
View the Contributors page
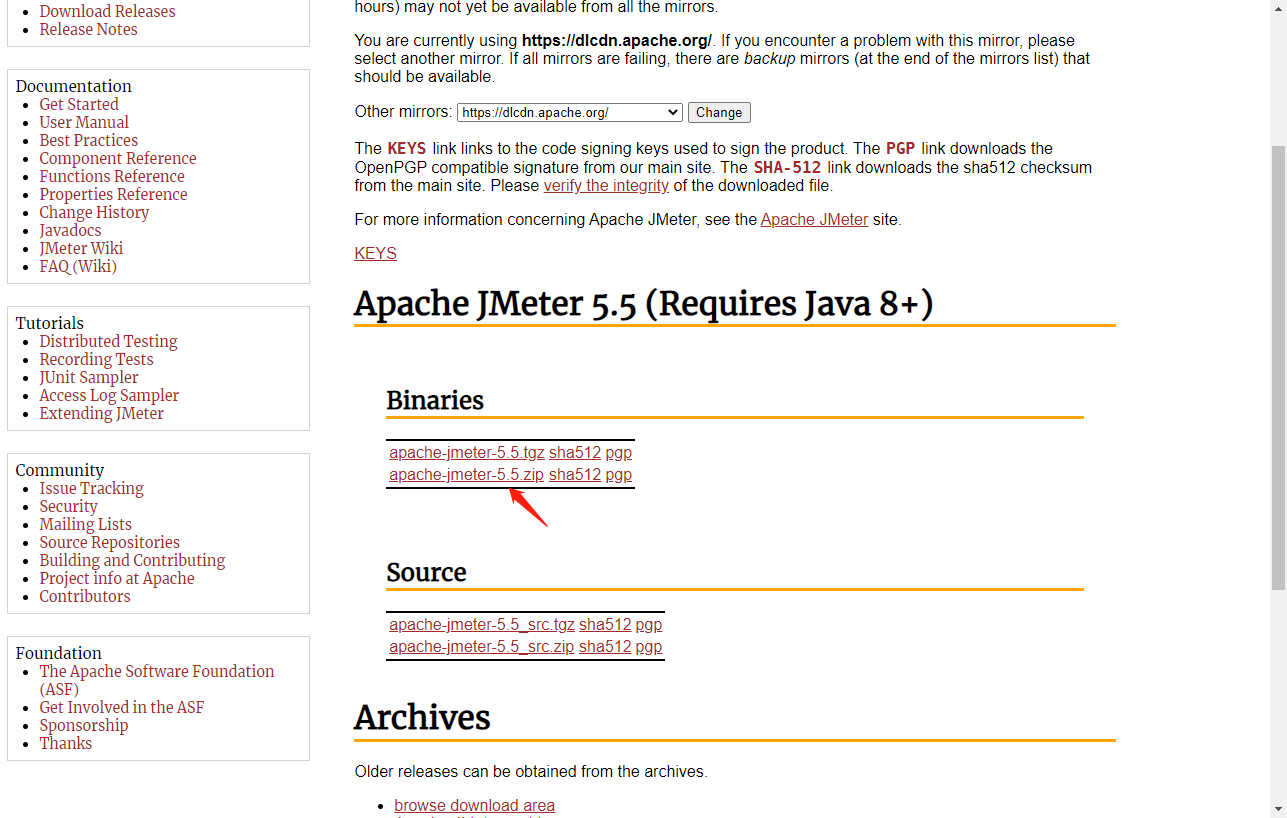[x=85, y=596]
